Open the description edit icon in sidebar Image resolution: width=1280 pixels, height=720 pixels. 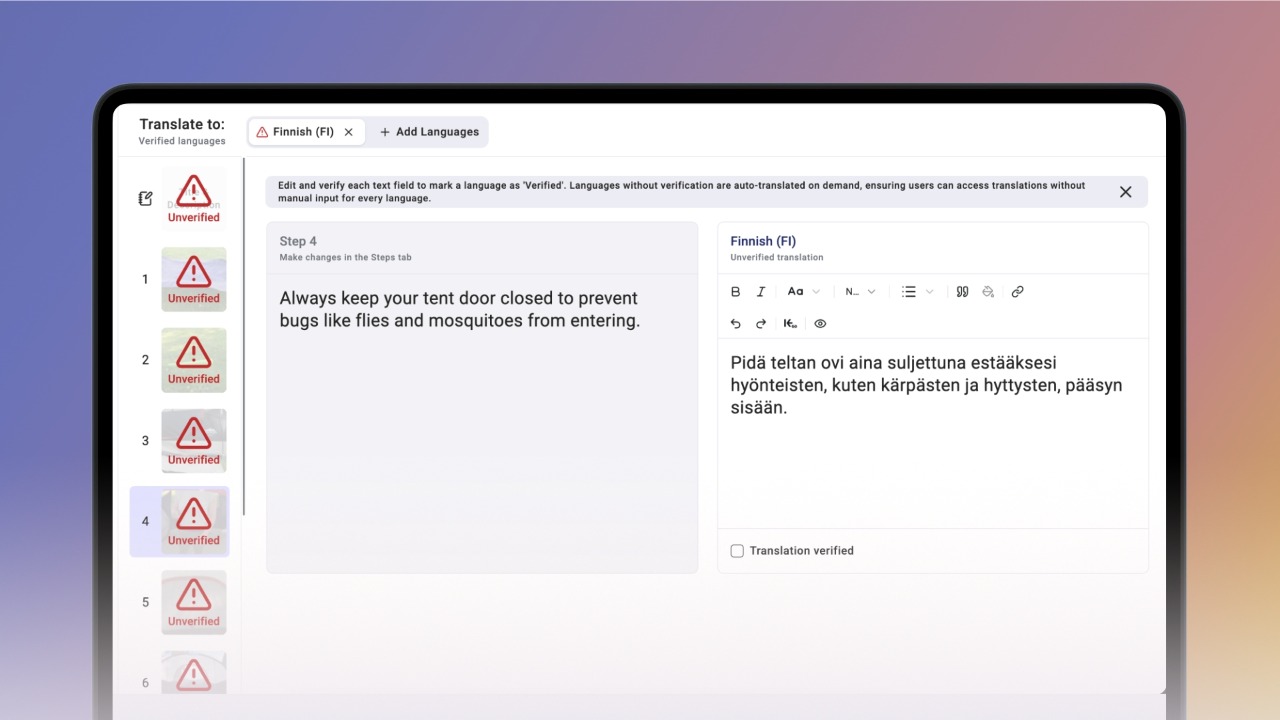click(x=145, y=198)
